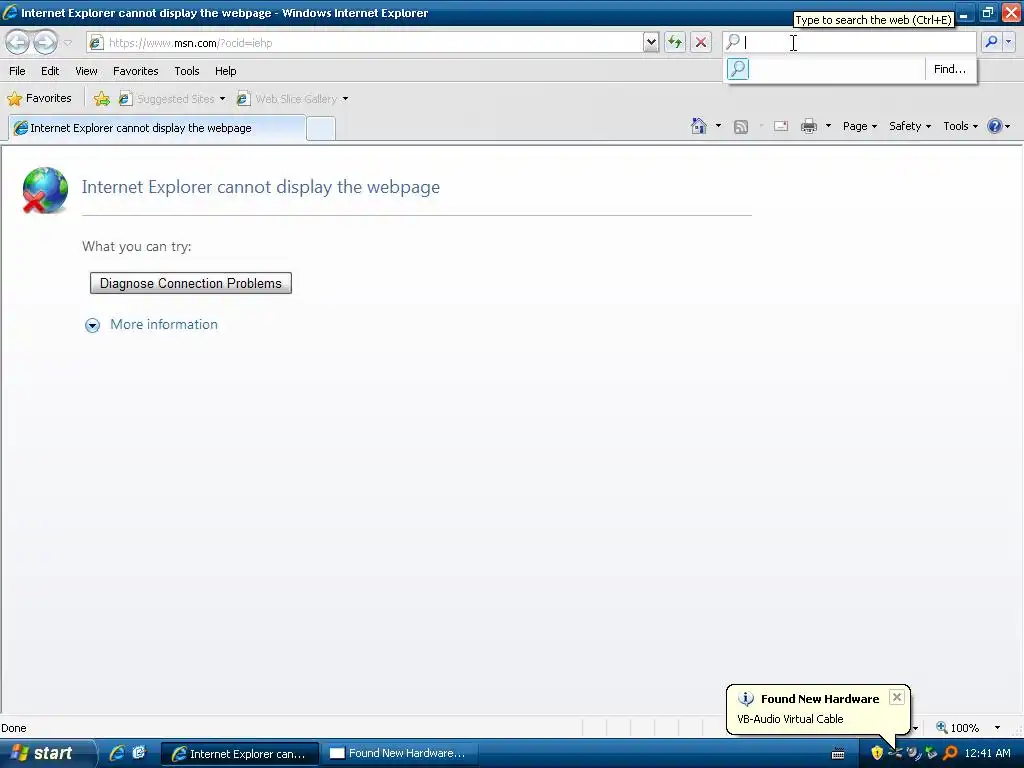Click the yellow security shield tray icon

[x=877, y=754]
